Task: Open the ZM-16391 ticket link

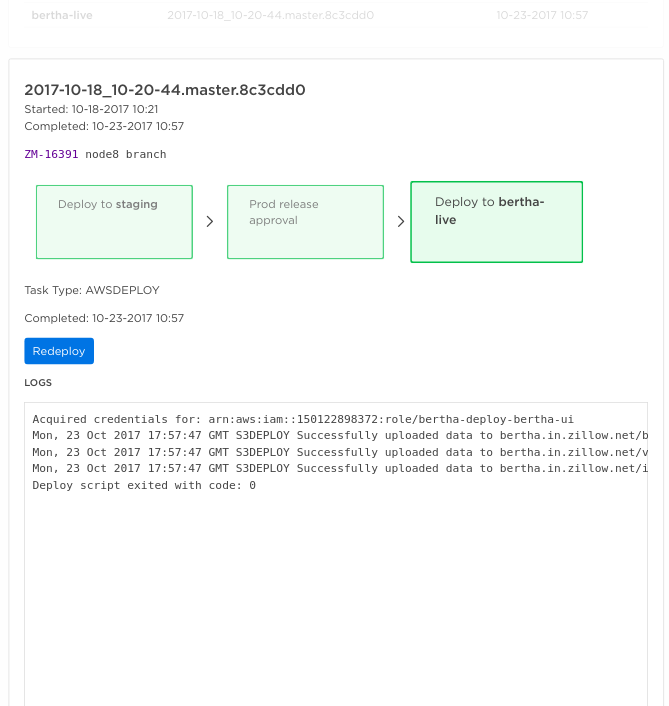Action: (x=51, y=154)
